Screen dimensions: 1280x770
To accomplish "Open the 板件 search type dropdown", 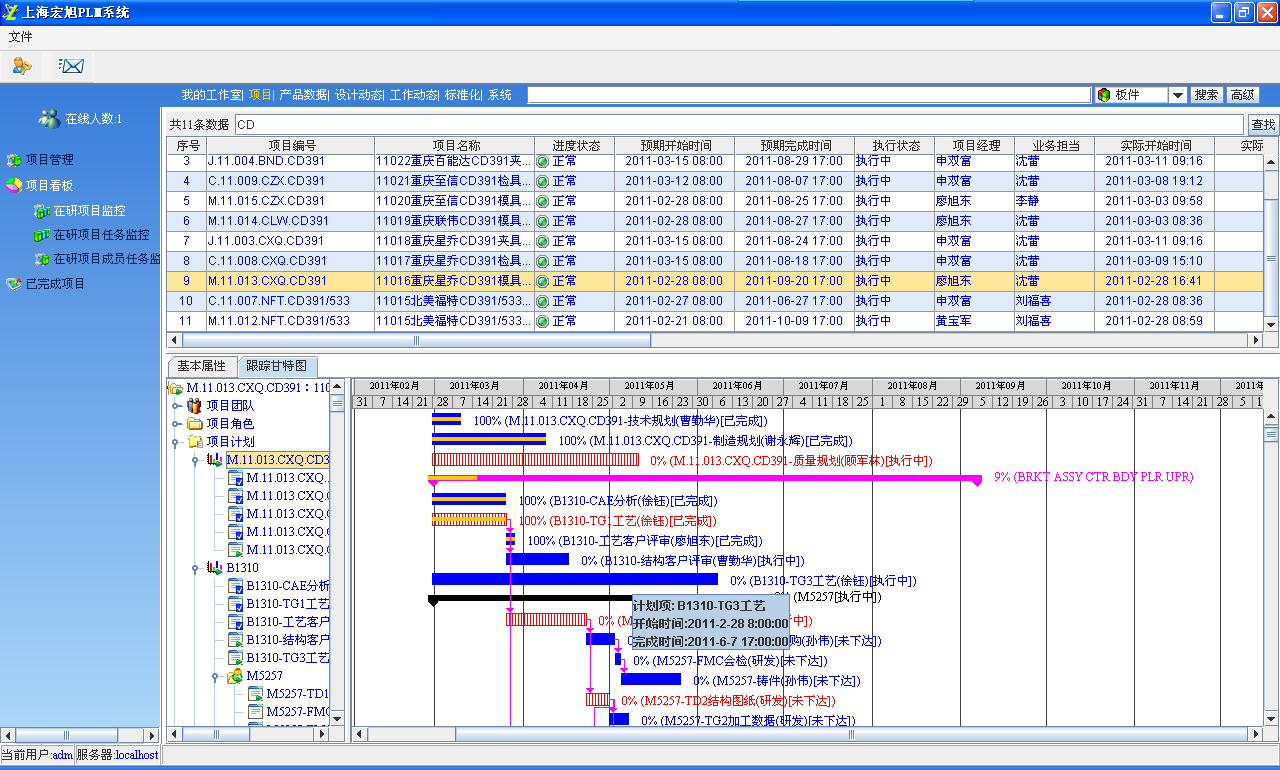I will [x=1178, y=95].
